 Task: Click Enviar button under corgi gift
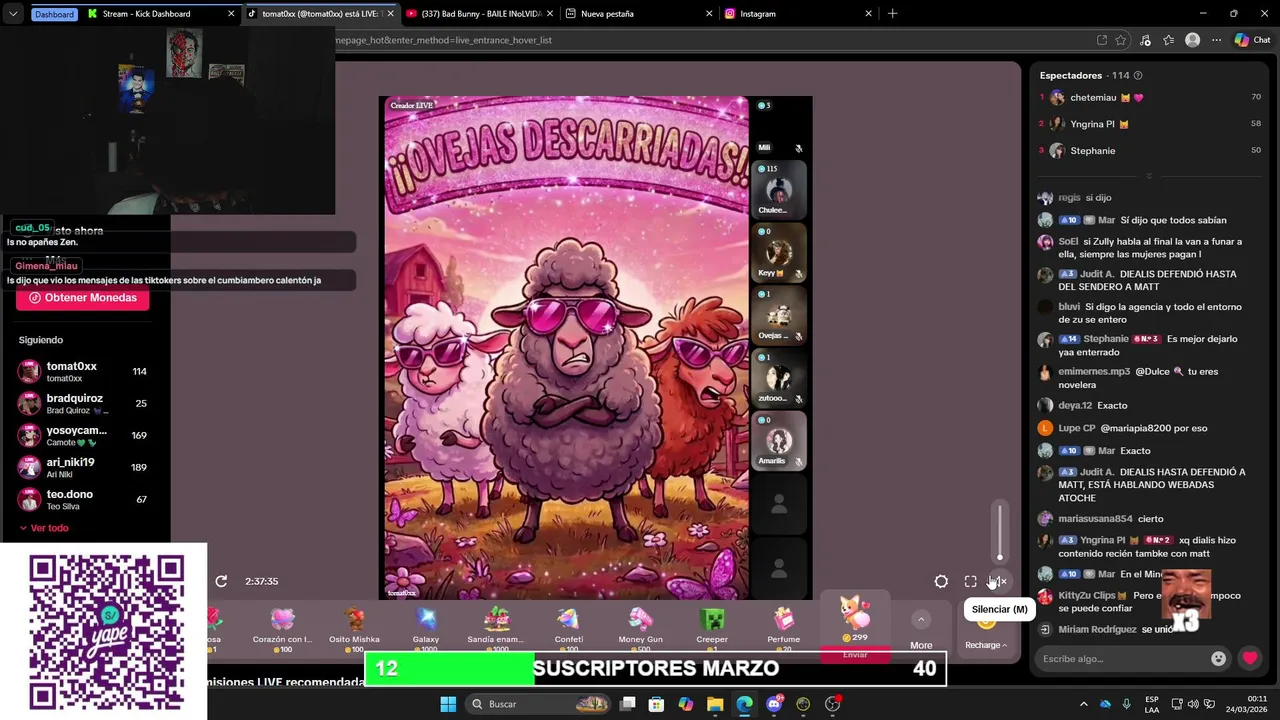[x=855, y=655]
